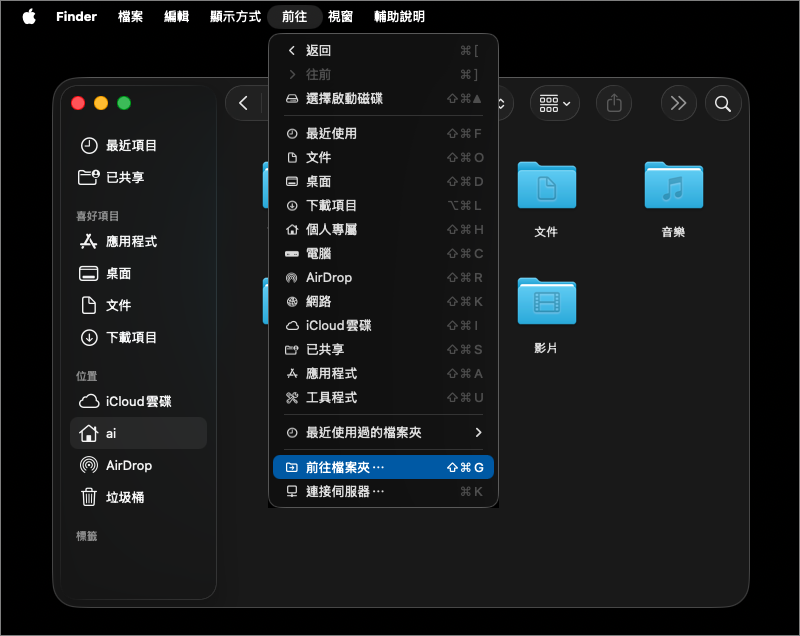The height and width of the screenshot is (636, 800).
Task: Click the back navigation arrow button
Action: (x=243, y=103)
